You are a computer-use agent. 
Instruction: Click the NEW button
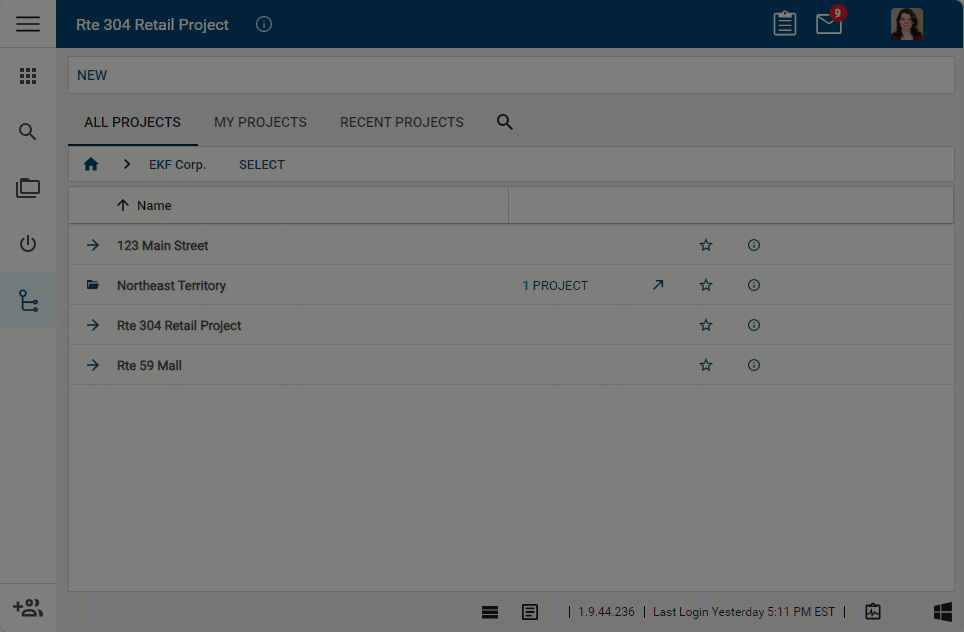[92, 75]
